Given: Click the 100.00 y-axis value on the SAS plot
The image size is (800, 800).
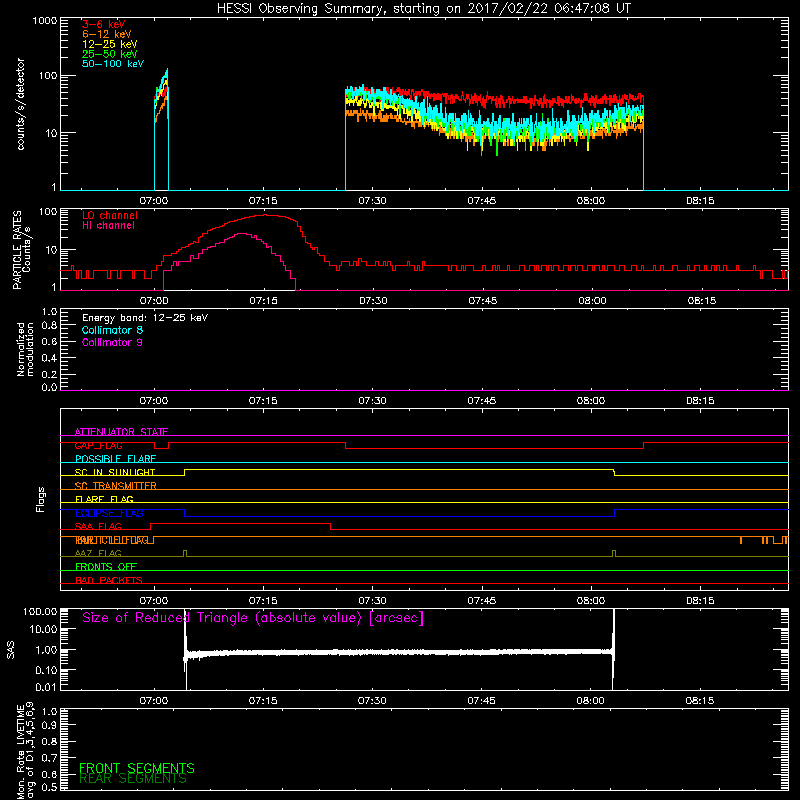Looking at the screenshot, I should click(x=40, y=611).
